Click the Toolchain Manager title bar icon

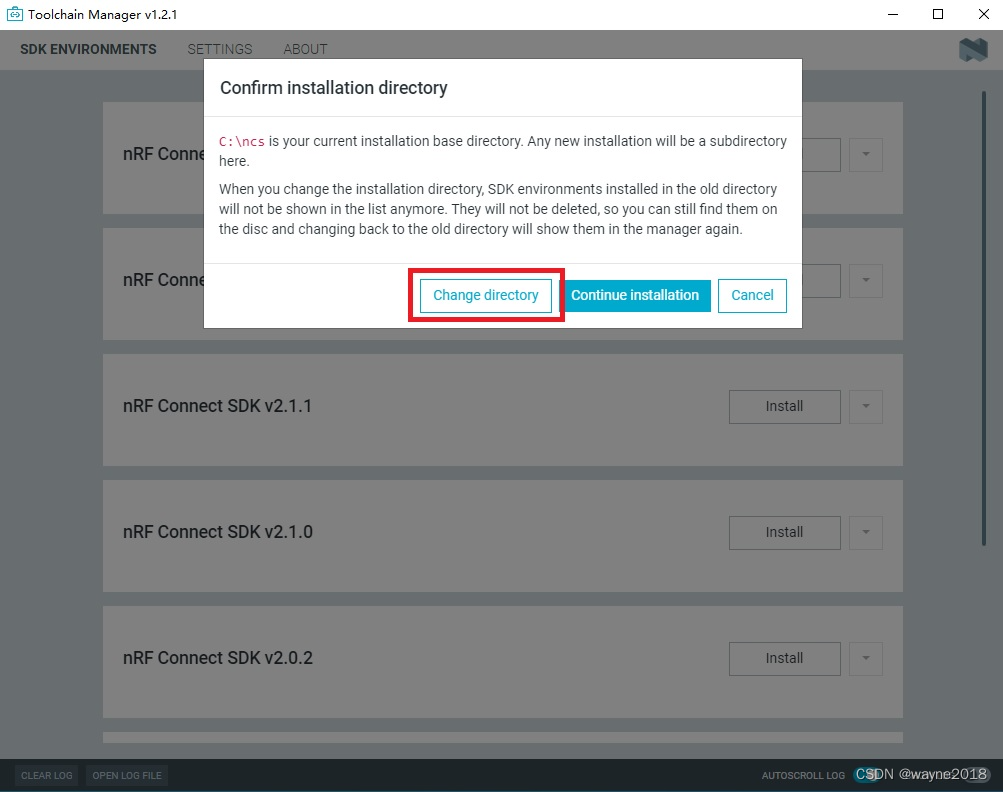15,14
